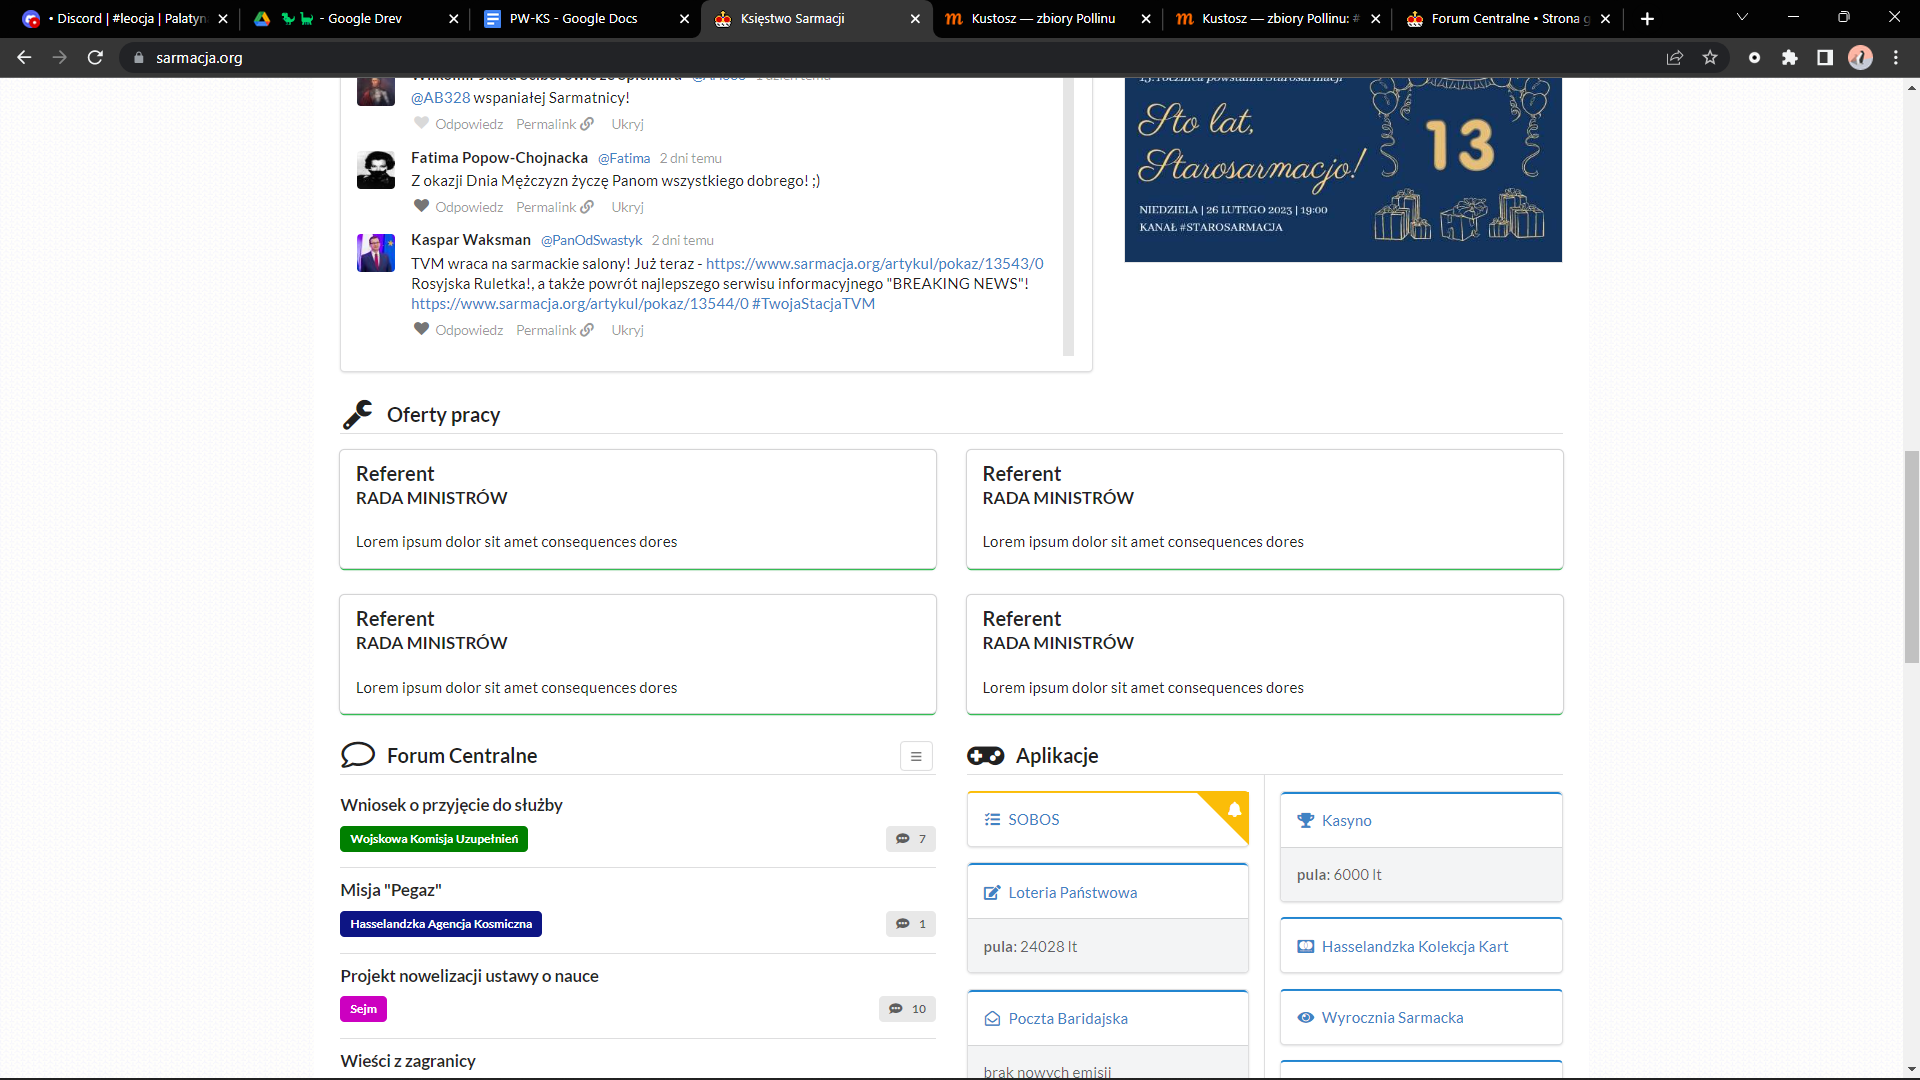Click Wojskowa Komisja Uzupełnień green tag

pyautogui.click(x=434, y=839)
